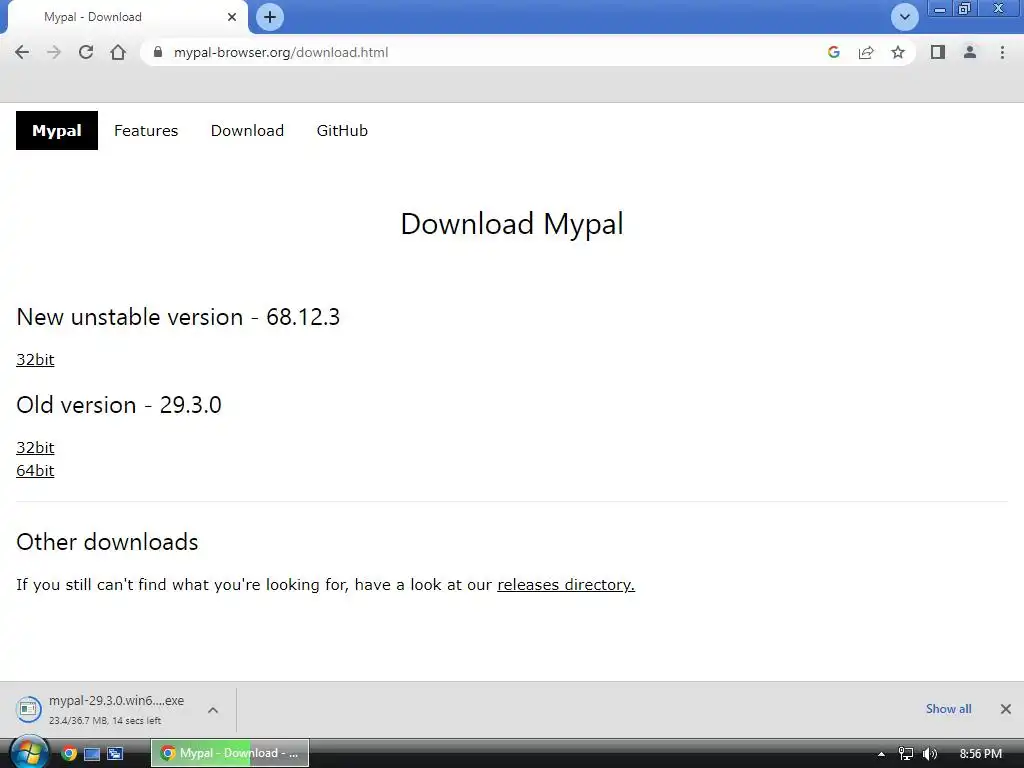The image size is (1024, 768).
Task: Open the Features page
Action: [146, 131]
